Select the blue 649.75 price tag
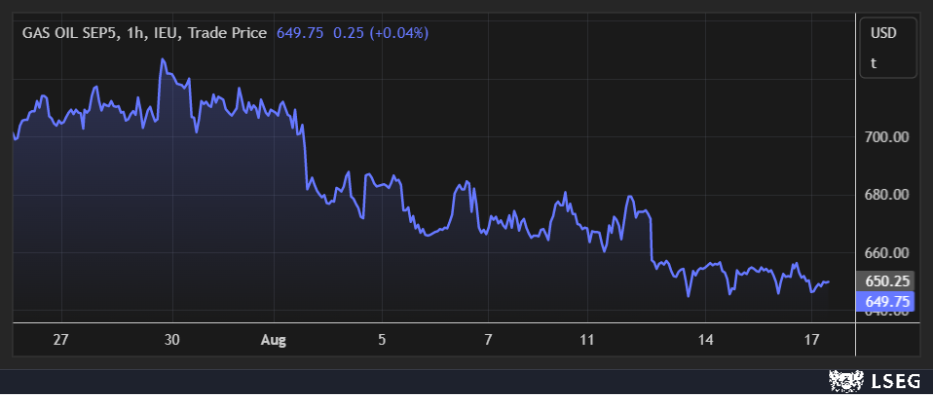933x395 pixels. [884, 302]
